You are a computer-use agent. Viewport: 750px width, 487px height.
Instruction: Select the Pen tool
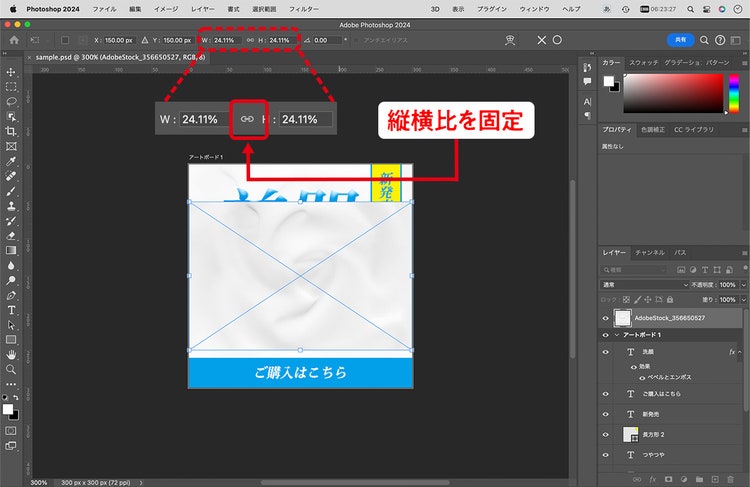click(x=11, y=295)
